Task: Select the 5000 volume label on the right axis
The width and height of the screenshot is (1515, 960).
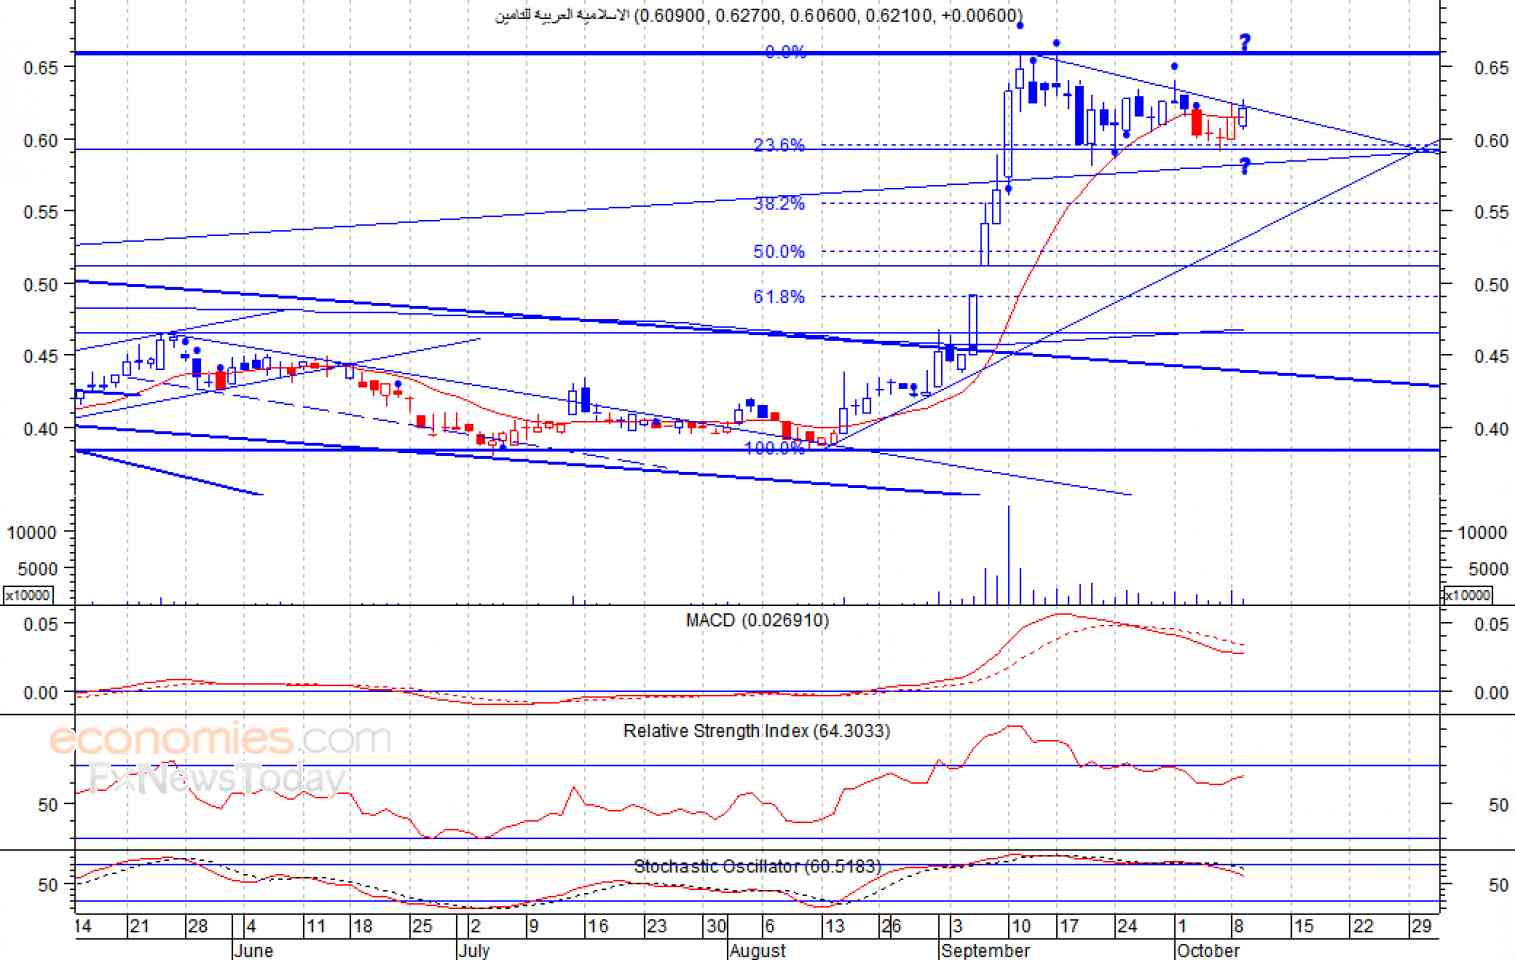Action: tap(1489, 569)
